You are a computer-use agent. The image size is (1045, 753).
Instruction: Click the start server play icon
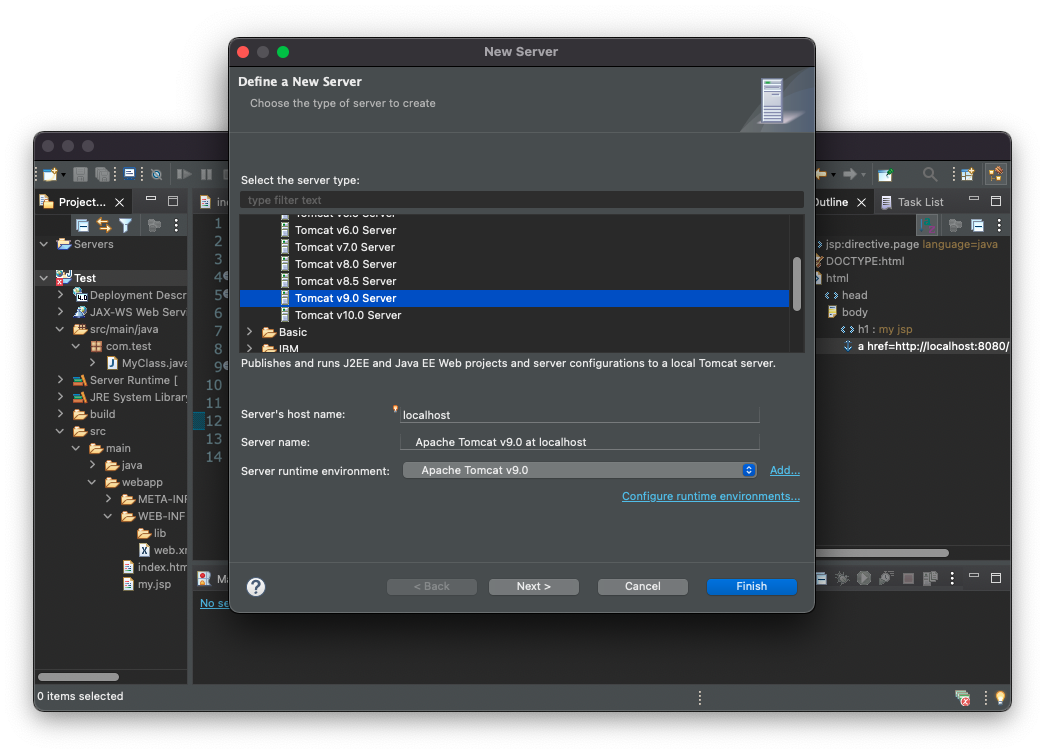pyautogui.click(x=864, y=578)
